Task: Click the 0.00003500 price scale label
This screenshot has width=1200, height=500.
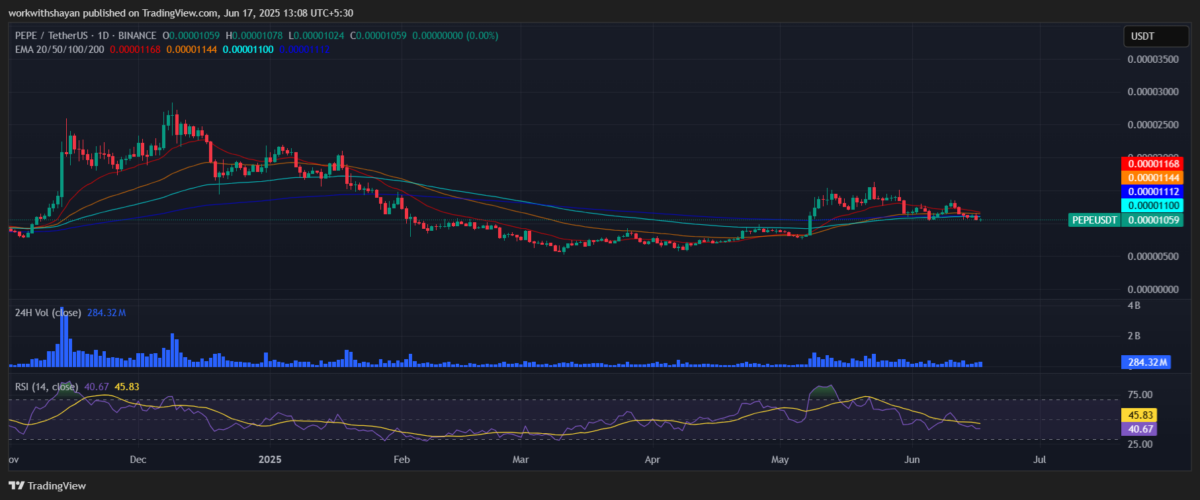Action: 1153,59
